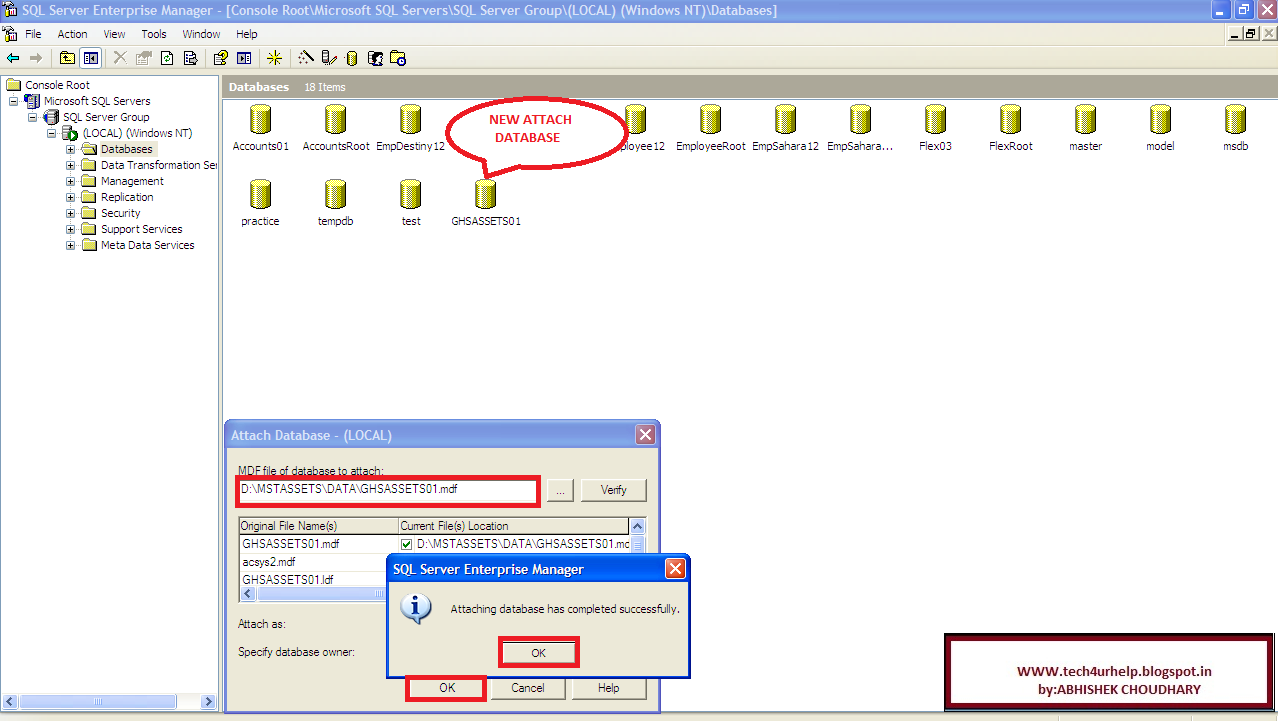Expand the Security tree node
1278x721 pixels.
(x=70, y=213)
